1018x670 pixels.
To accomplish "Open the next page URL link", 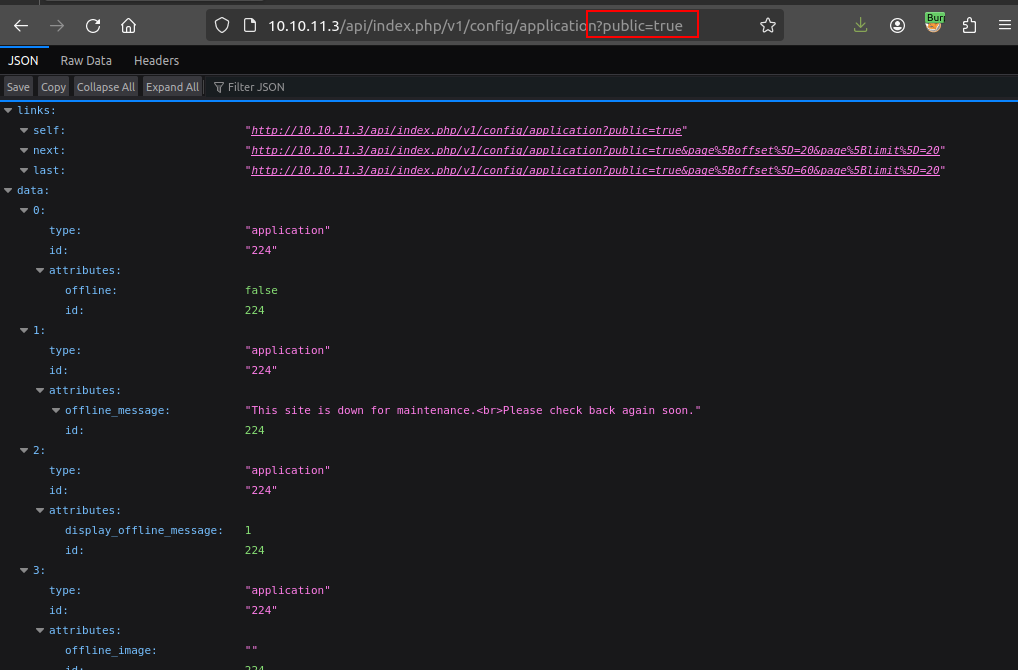I will click(x=595, y=150).
